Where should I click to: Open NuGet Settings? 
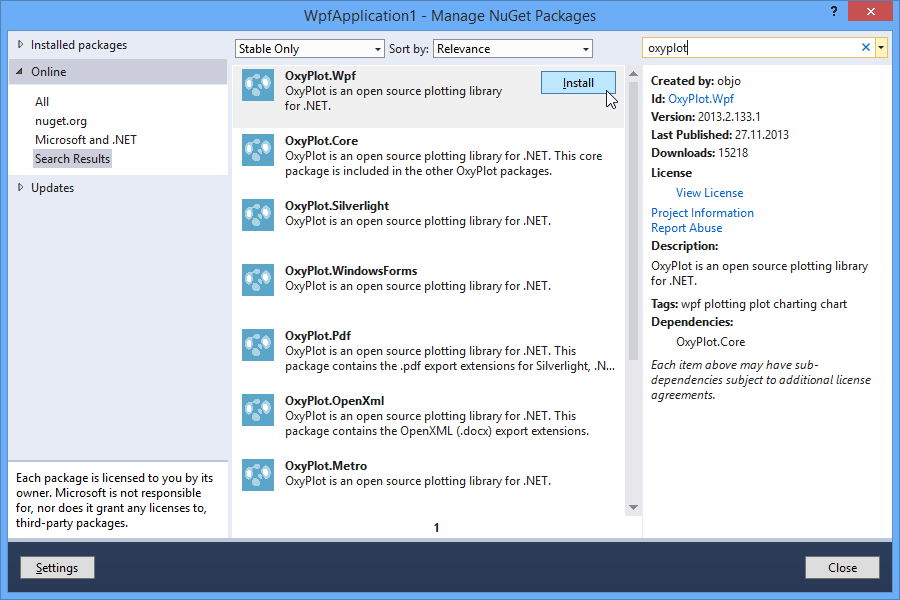click(57, 567)
